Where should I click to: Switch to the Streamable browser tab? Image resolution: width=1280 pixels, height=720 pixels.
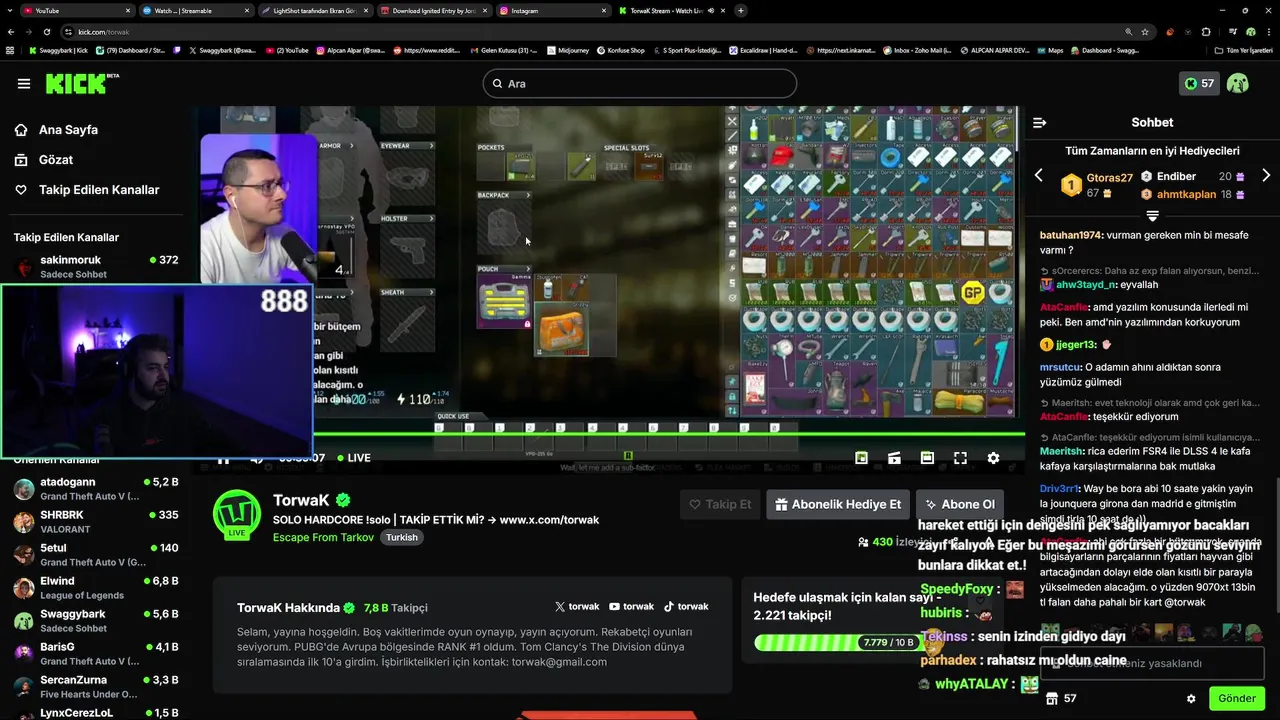[194, 10]
